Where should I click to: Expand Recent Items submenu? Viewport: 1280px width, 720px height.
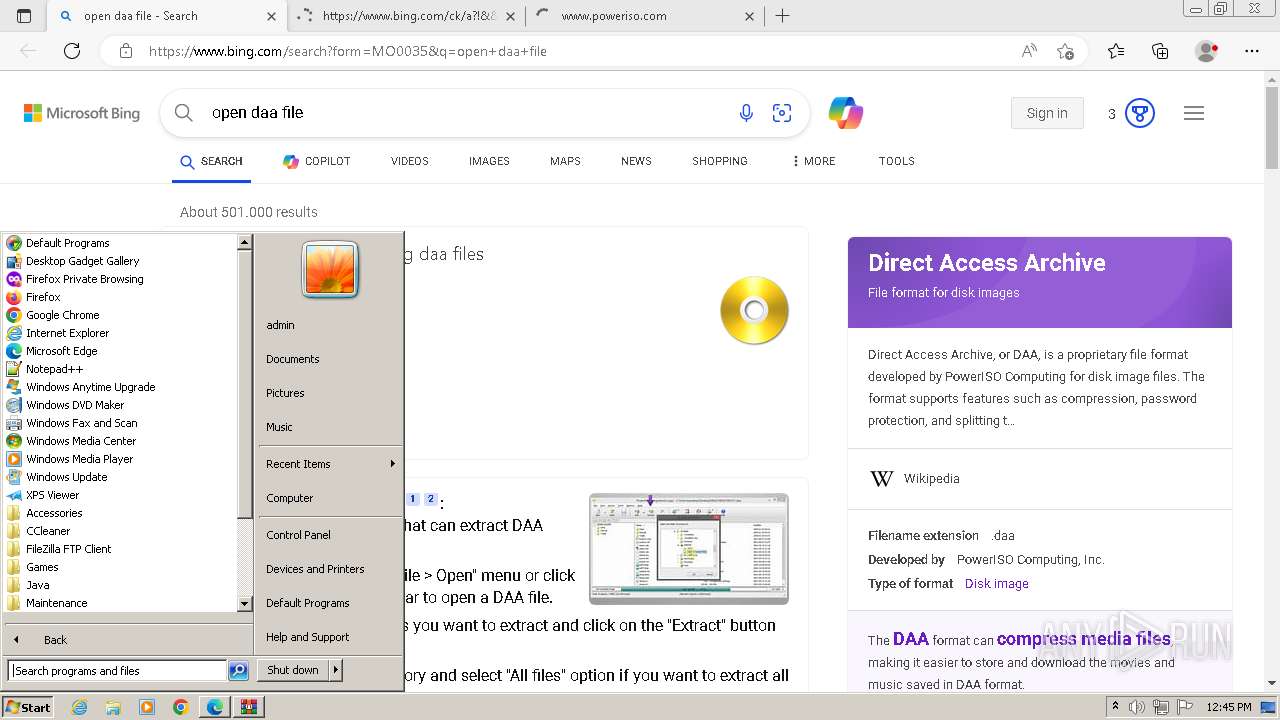[330, 464]
